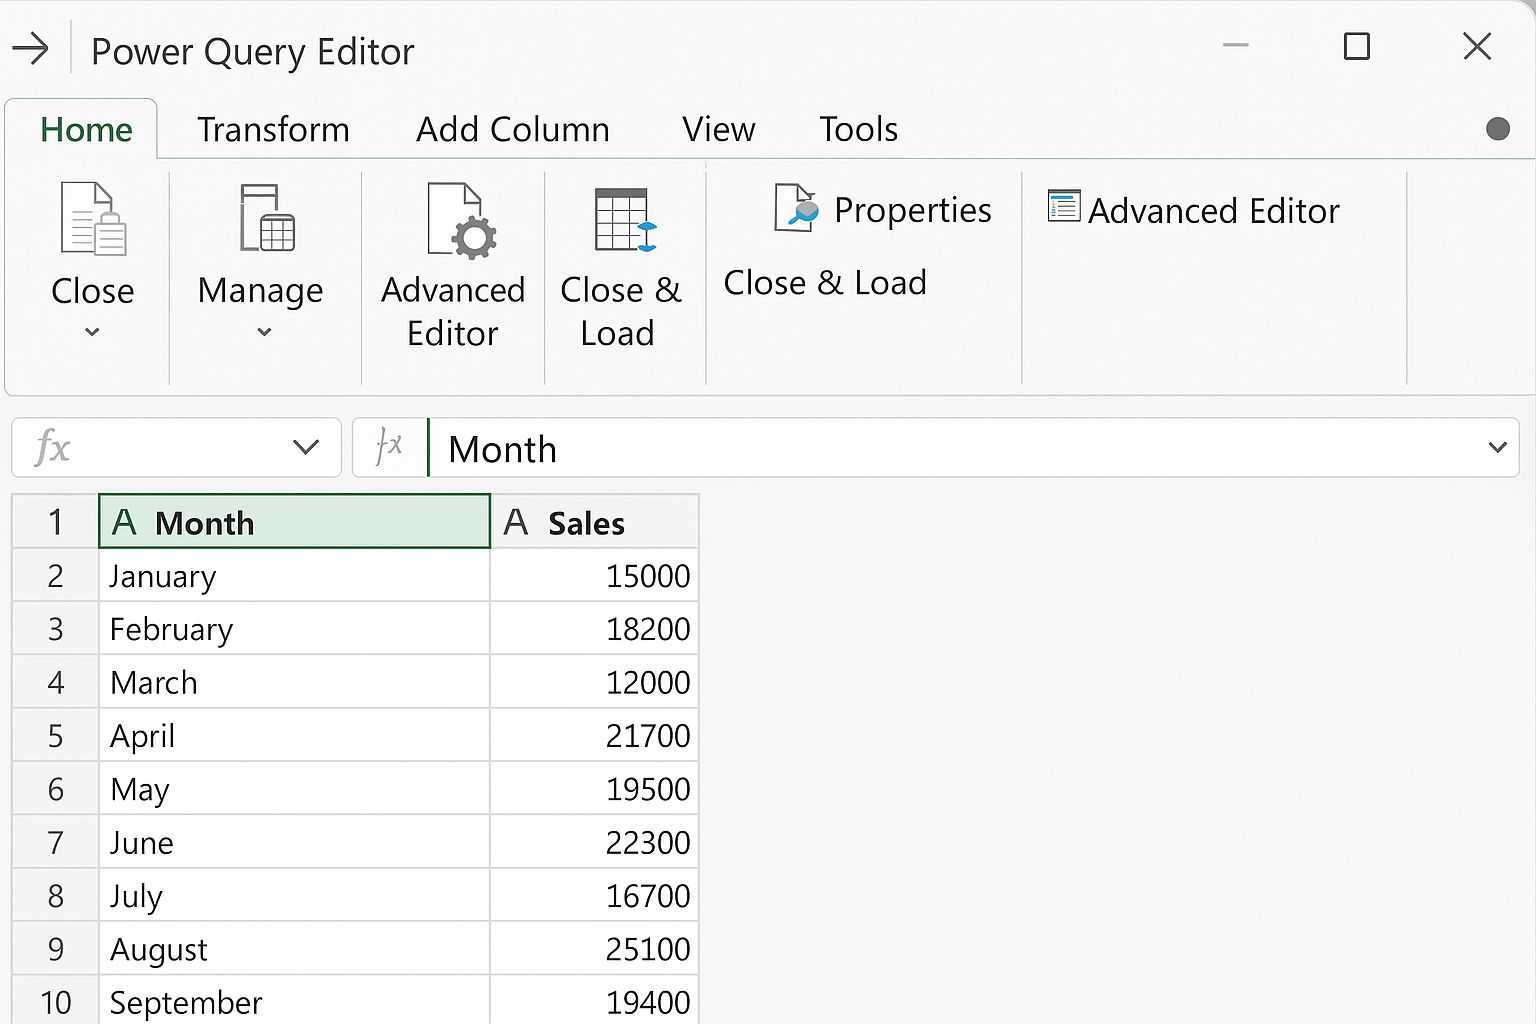Select the July cell

coord(294,895)
